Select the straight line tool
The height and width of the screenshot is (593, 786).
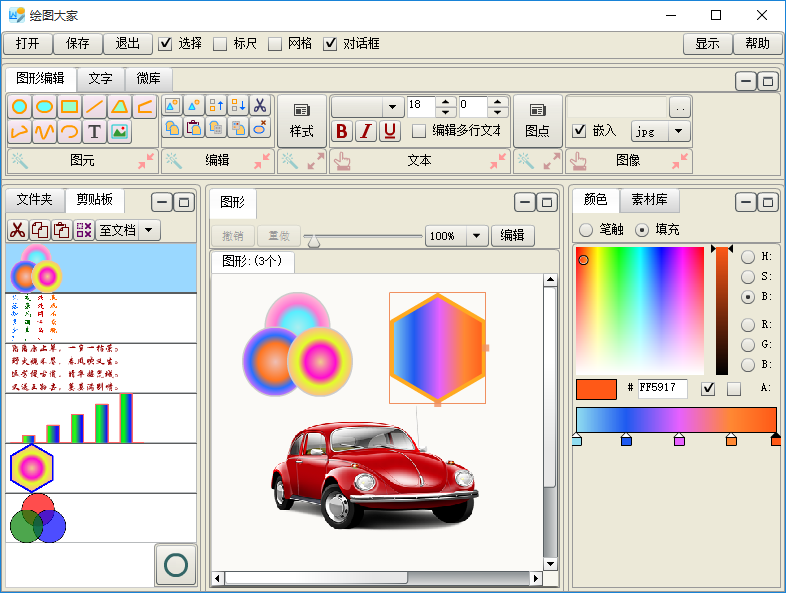coord(94,106)
